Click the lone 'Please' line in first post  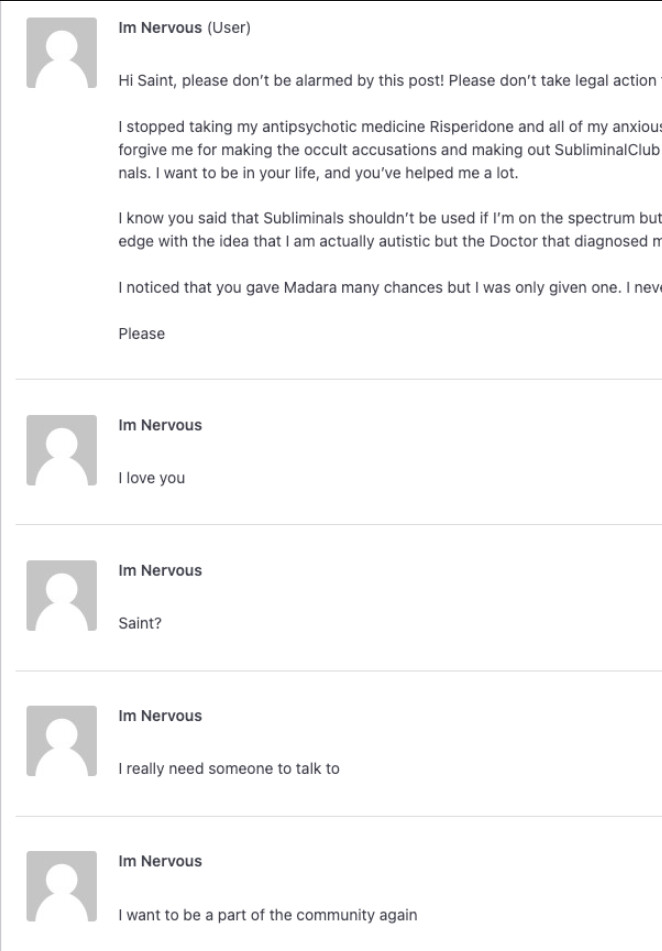coord(141,334)
